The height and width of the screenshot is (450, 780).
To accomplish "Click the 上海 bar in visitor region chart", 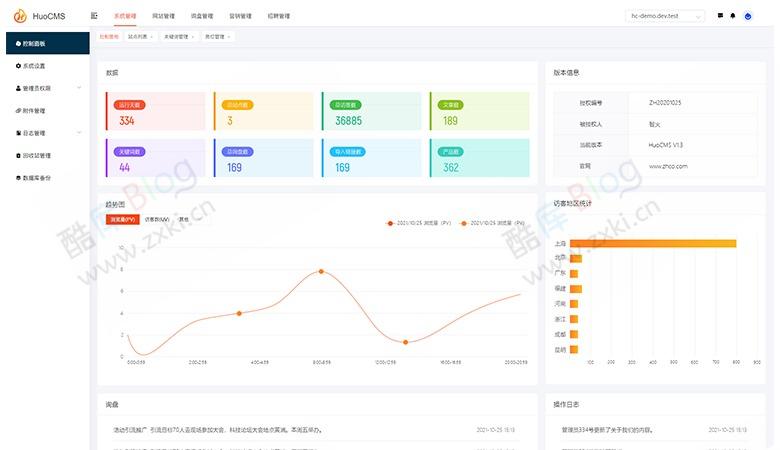I will click(x=653, y=243).
